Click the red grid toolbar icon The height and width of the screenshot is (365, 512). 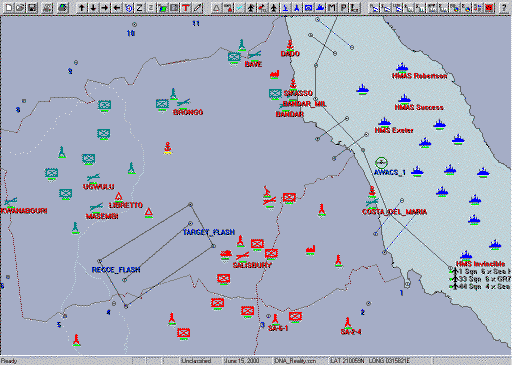(x=489, y=7)
